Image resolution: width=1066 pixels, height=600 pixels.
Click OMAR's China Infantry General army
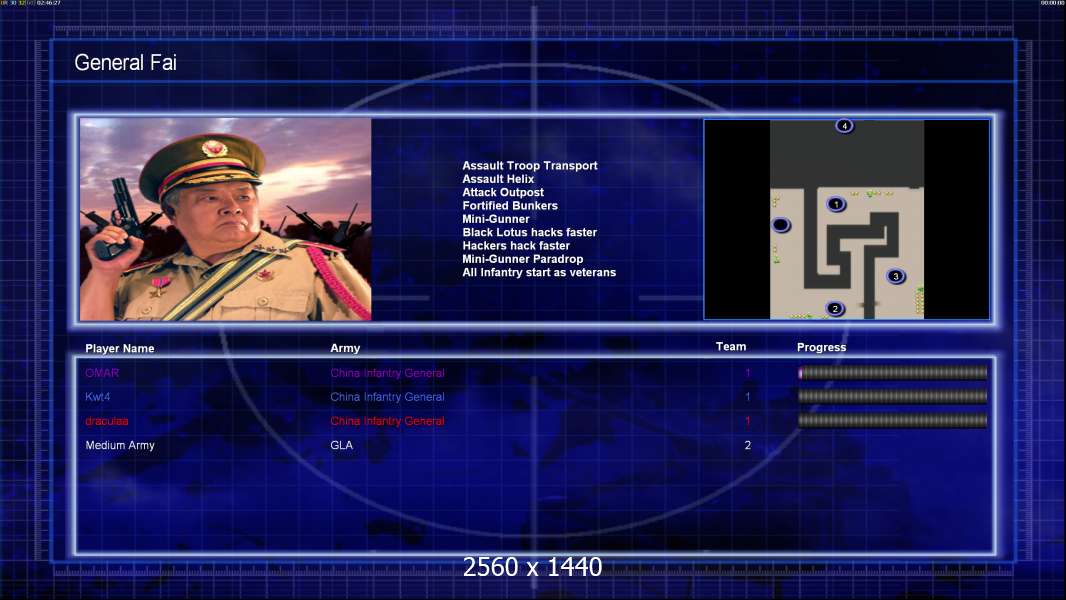coord(388,373)
